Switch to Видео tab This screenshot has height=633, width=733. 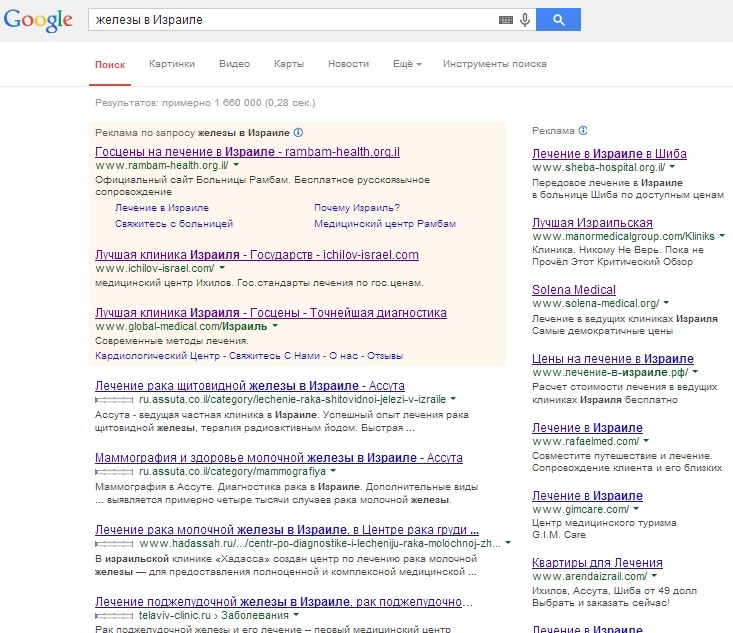[235, 64]
